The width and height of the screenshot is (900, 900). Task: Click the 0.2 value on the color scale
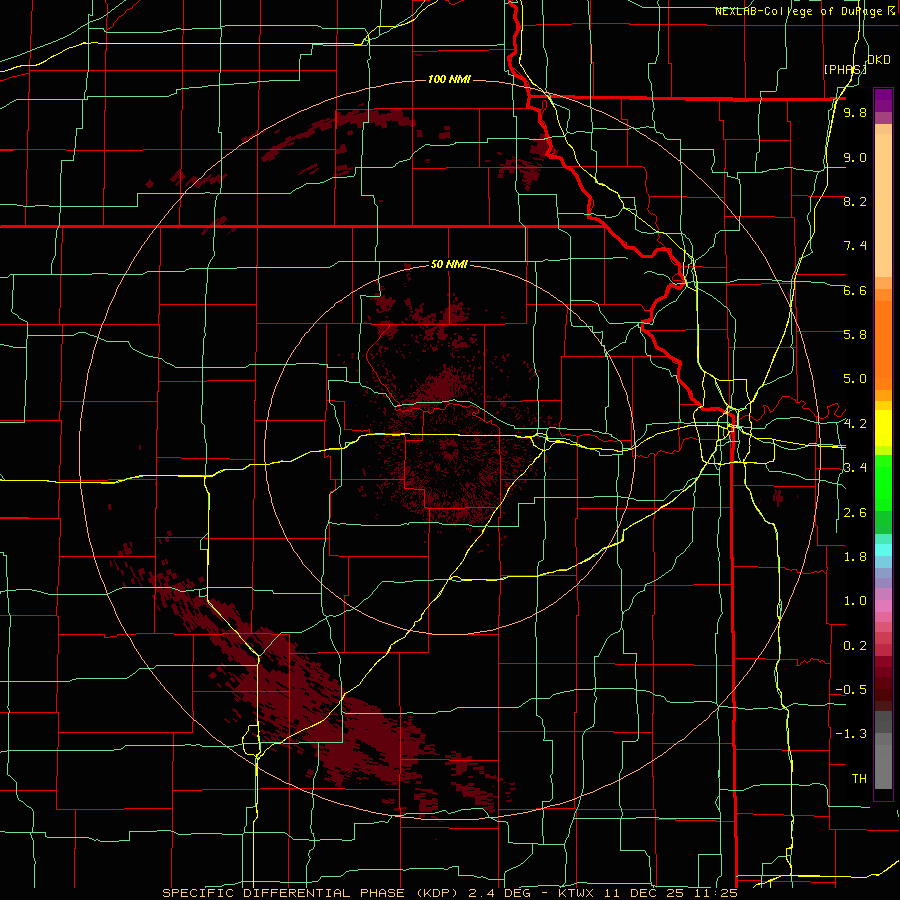pos(855,646)
